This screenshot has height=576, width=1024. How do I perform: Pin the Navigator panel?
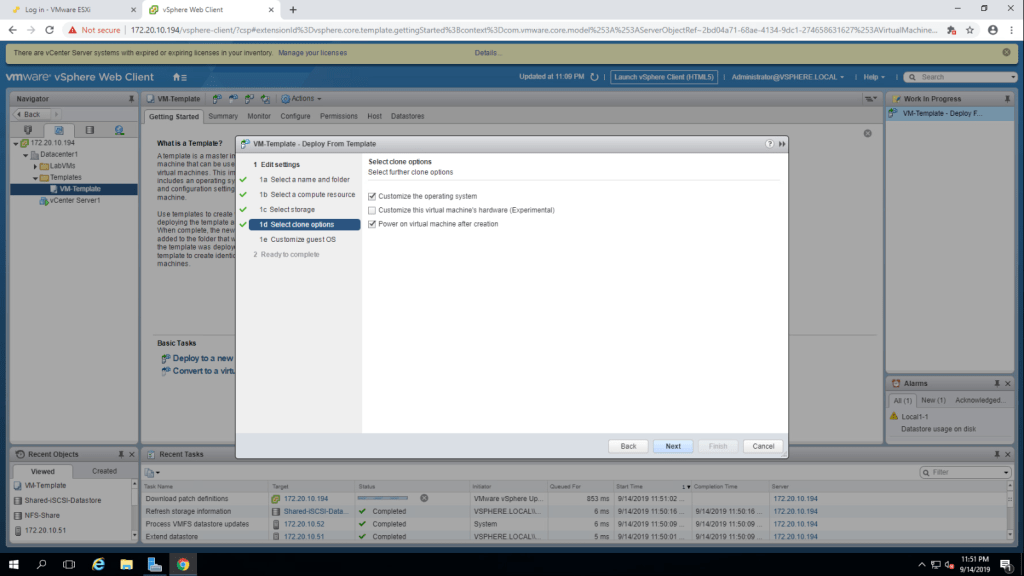(131, 99)
